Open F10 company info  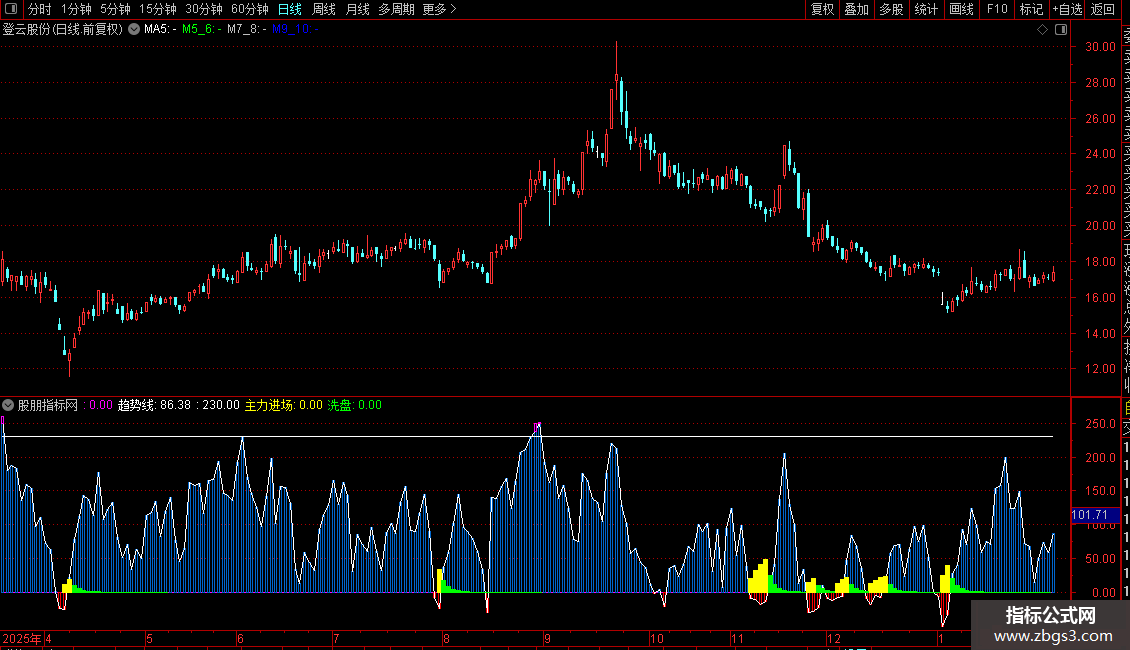[997, 9]
